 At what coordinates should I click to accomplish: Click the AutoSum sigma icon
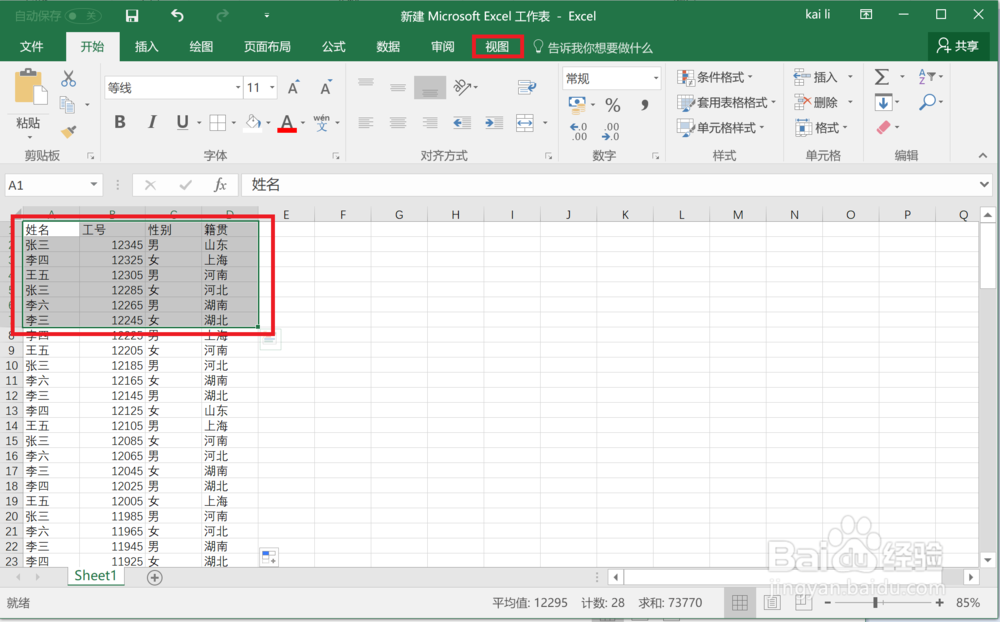(x=881, y=77)
